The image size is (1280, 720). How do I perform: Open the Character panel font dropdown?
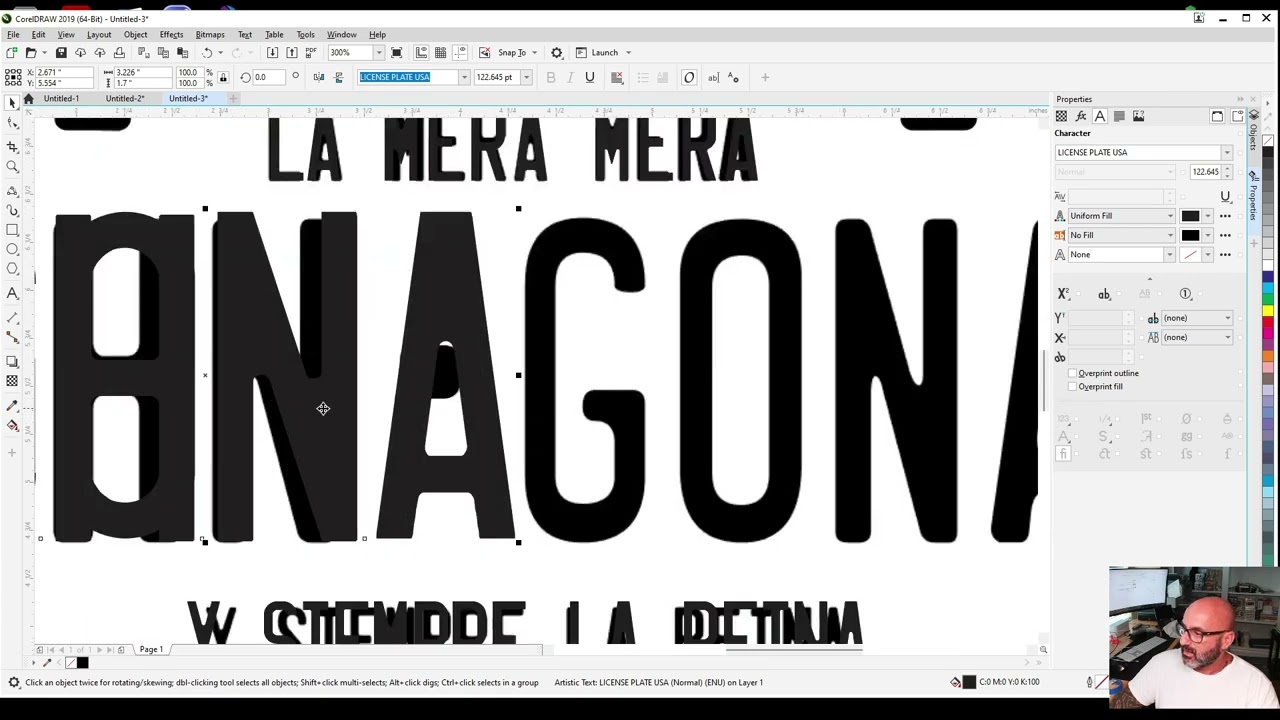(1226, 152)
